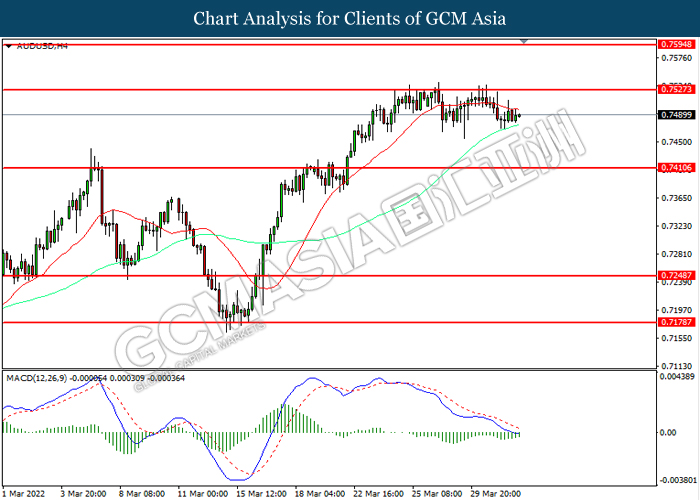Select the 0.71787 support price label
Screen dimensions: 700x500
(676, 322)
